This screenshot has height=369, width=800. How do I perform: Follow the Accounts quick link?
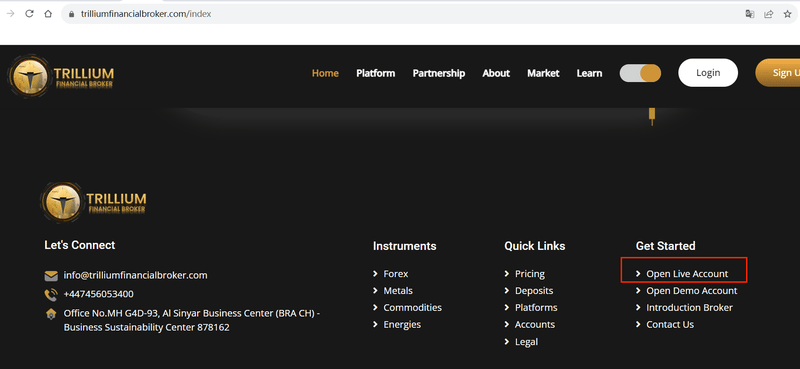[535, 325]
